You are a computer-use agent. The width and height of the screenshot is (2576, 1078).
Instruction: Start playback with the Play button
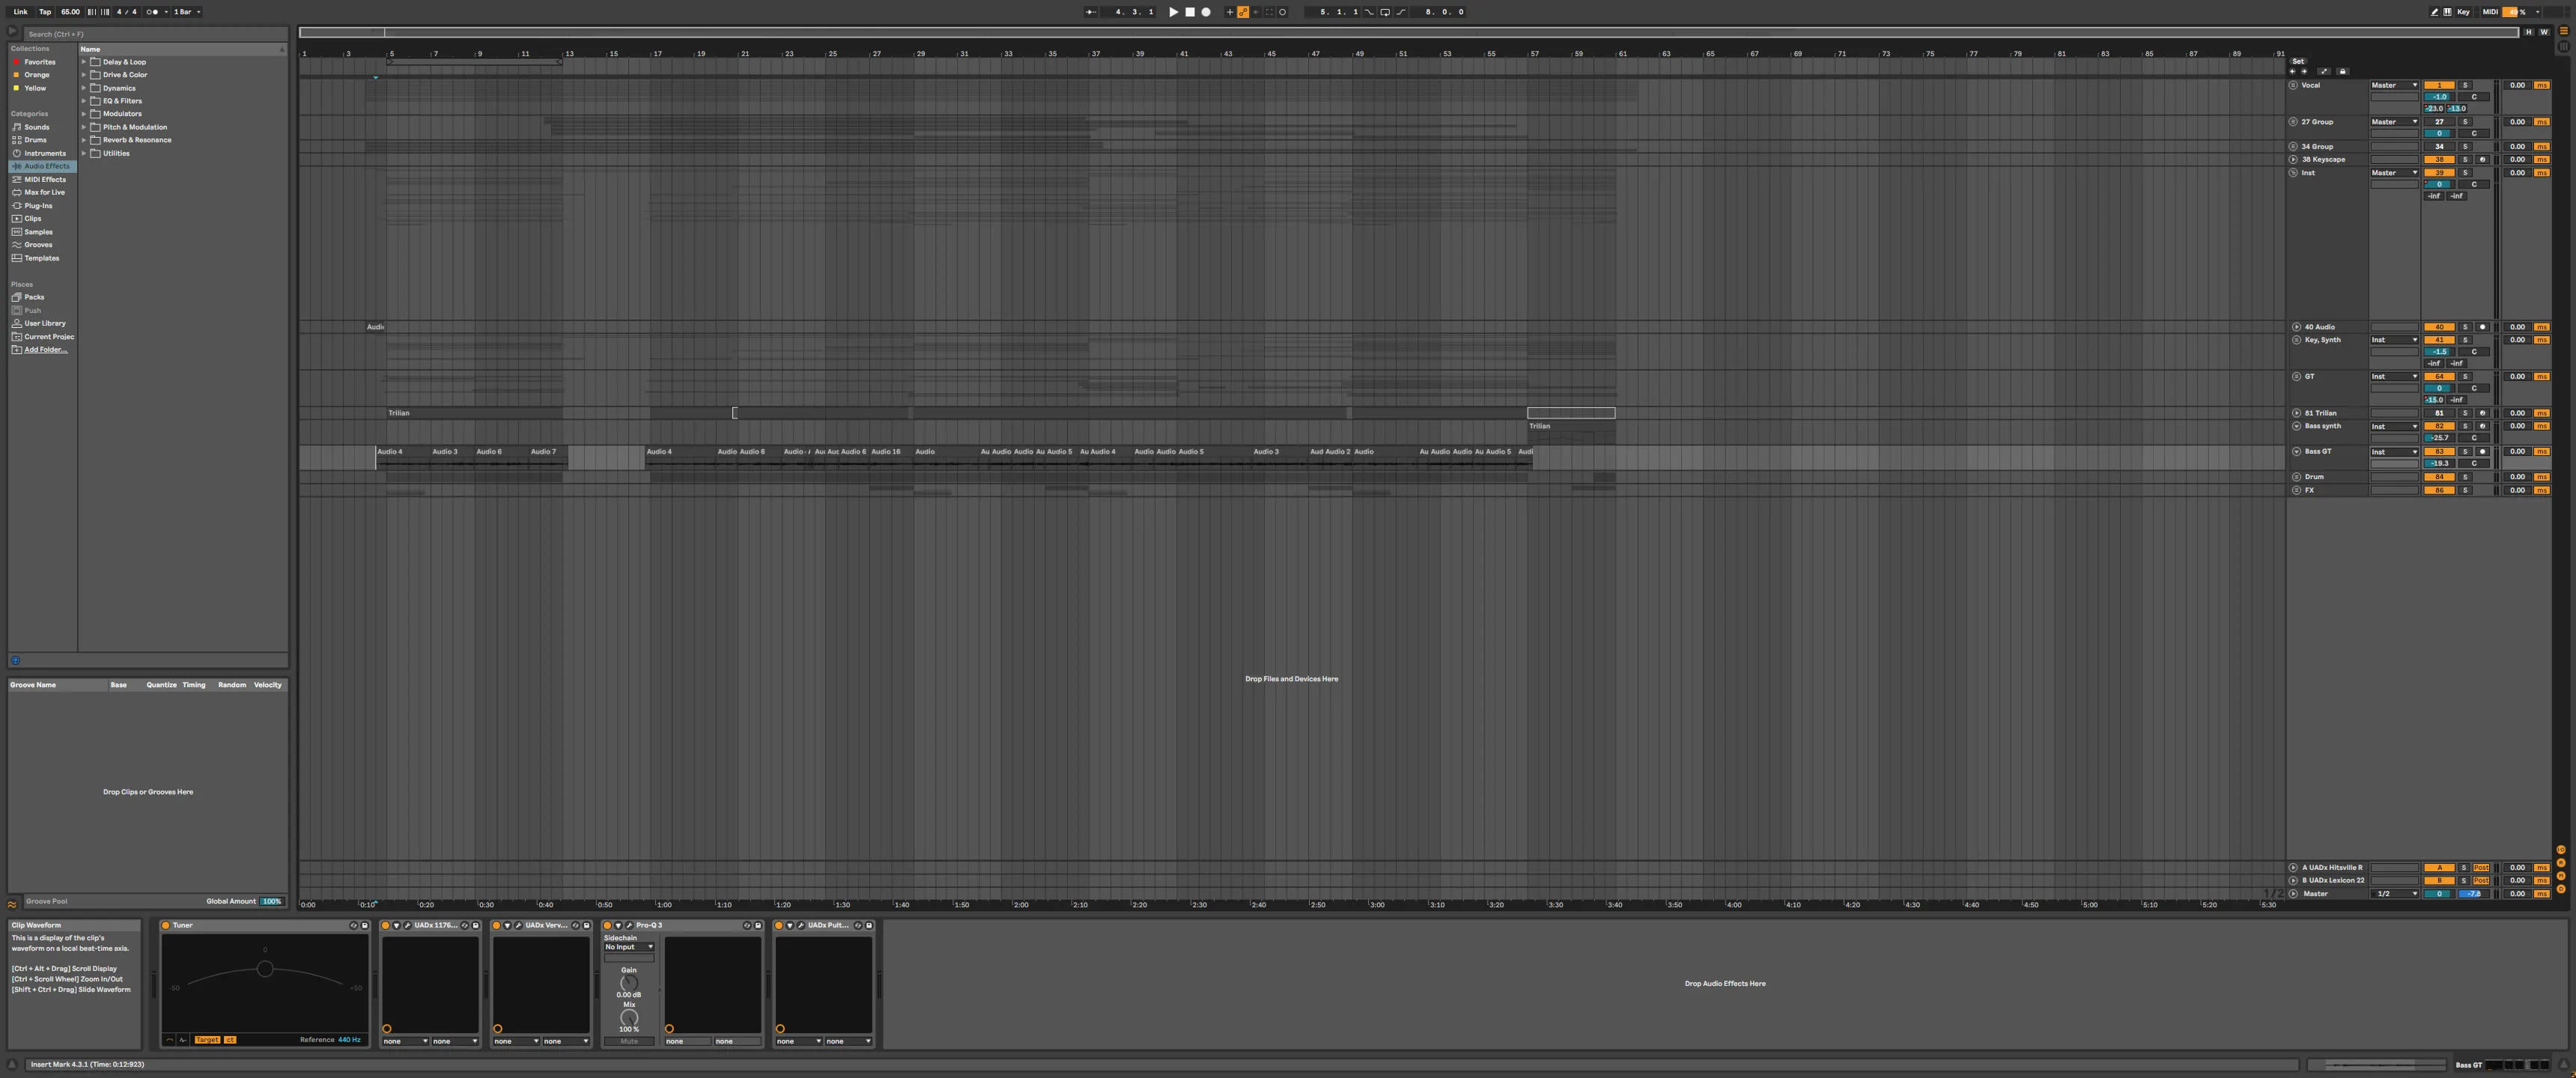click(x=1174, y=12)
